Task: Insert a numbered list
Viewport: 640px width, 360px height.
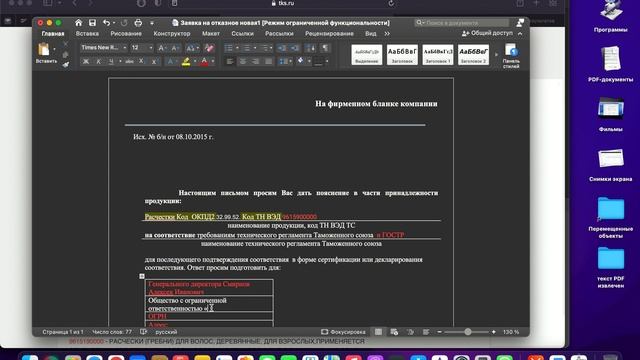Action: 247,48
